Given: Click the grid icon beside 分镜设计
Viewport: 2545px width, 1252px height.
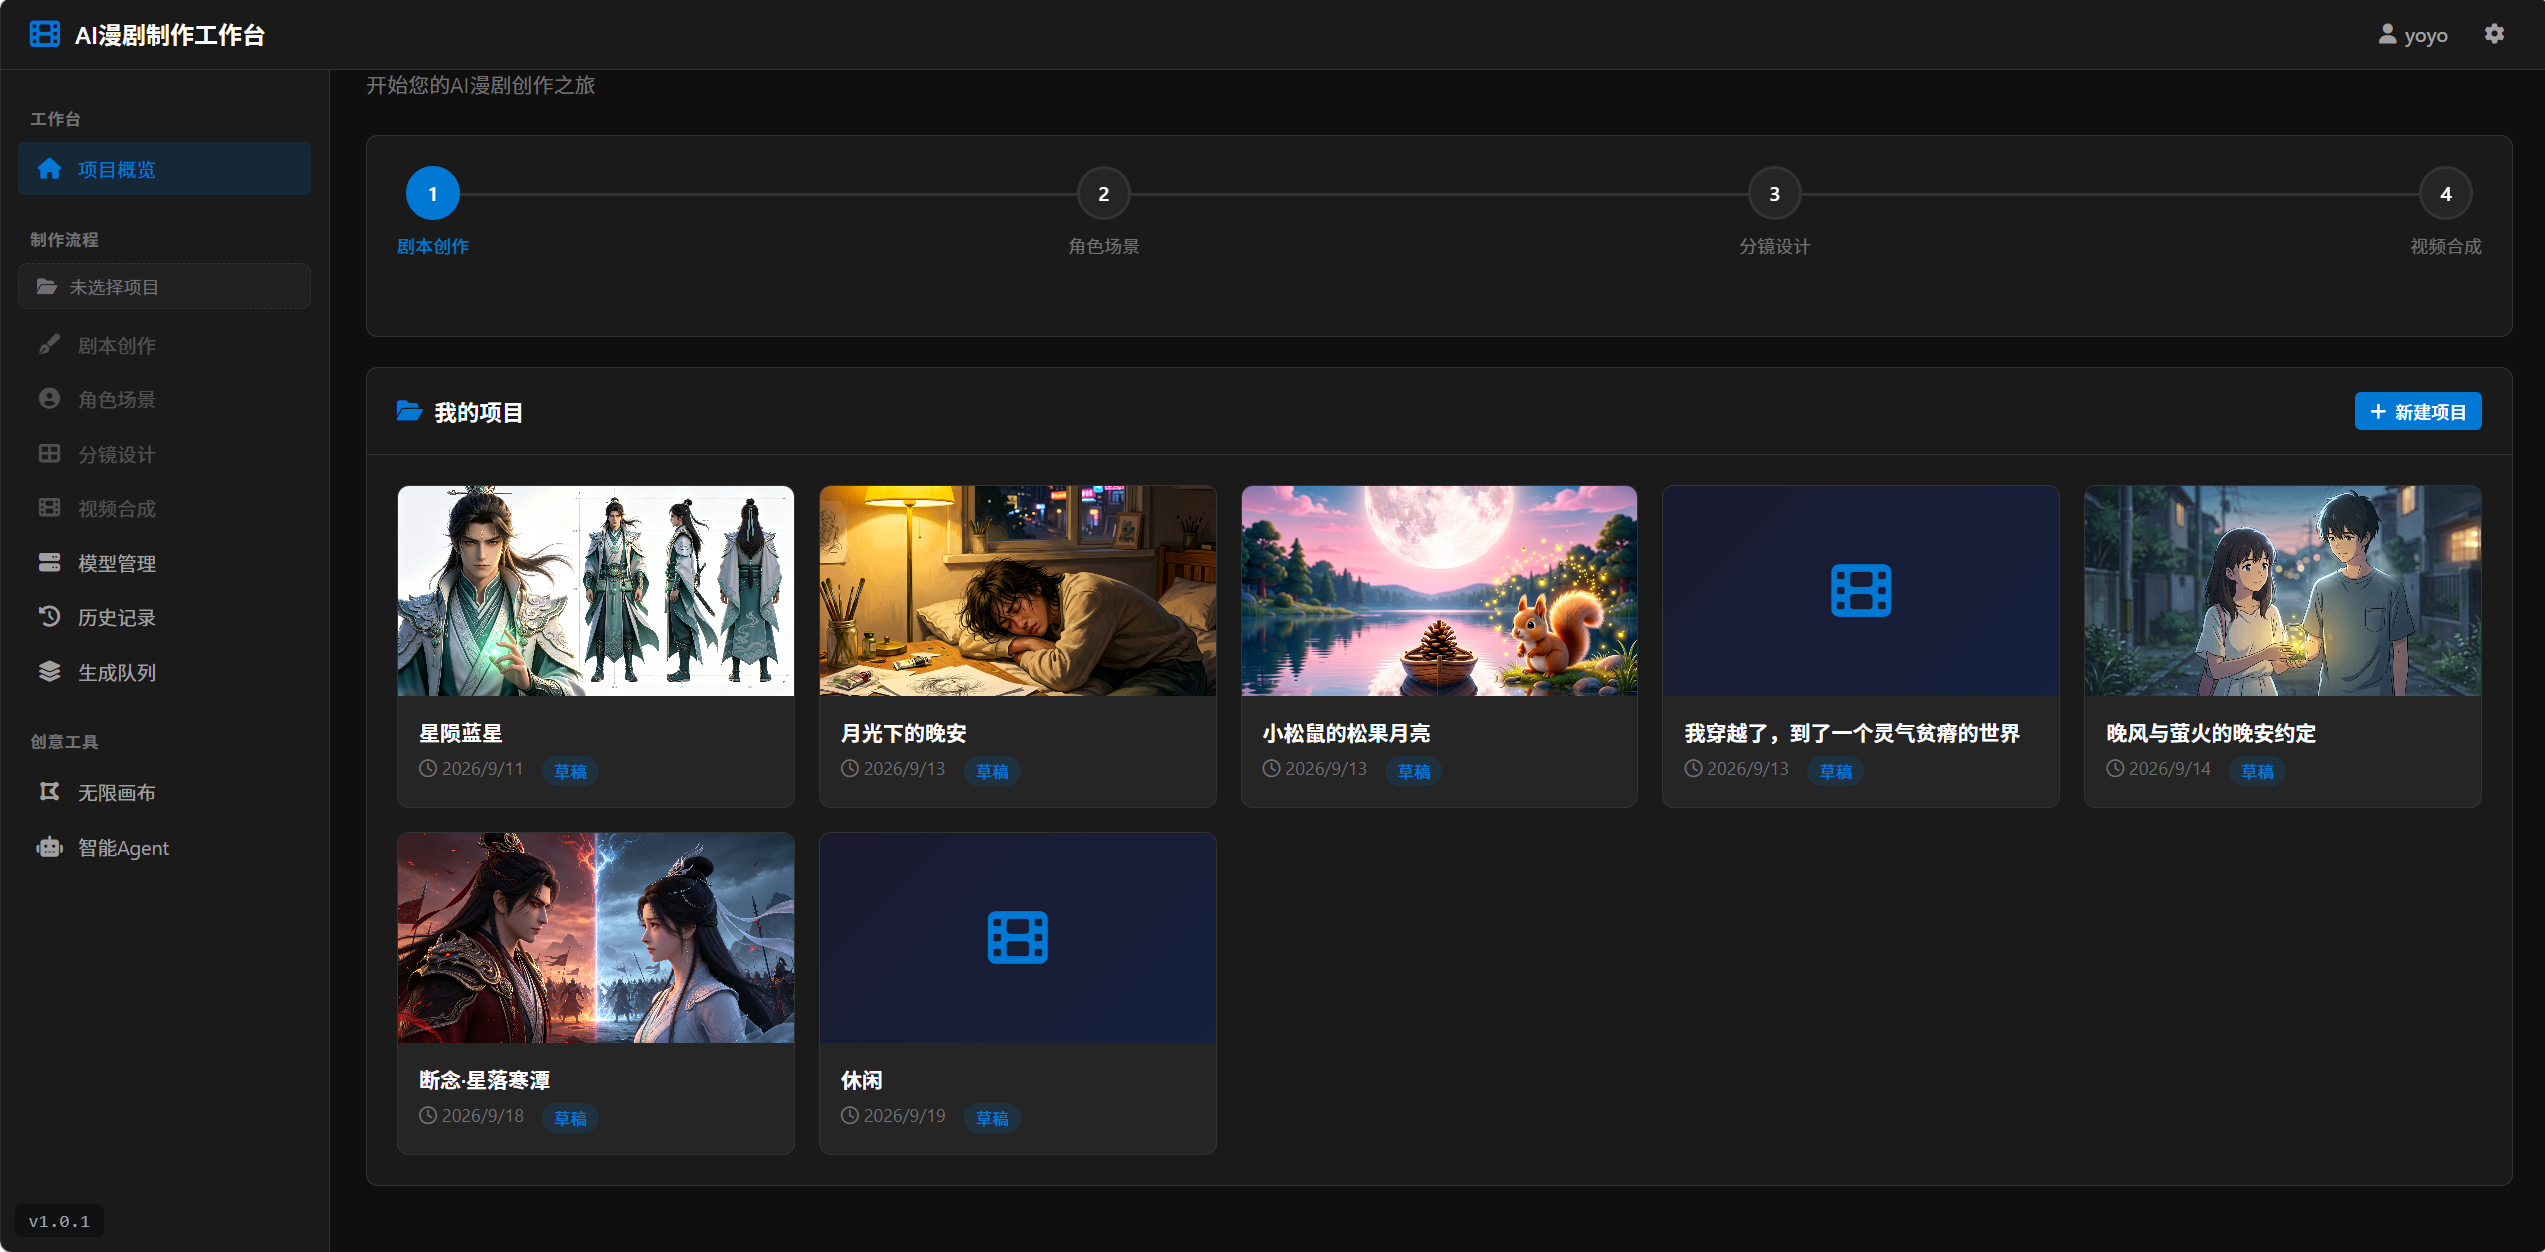Looking at the screenshot, I should [x=49, y=454].
